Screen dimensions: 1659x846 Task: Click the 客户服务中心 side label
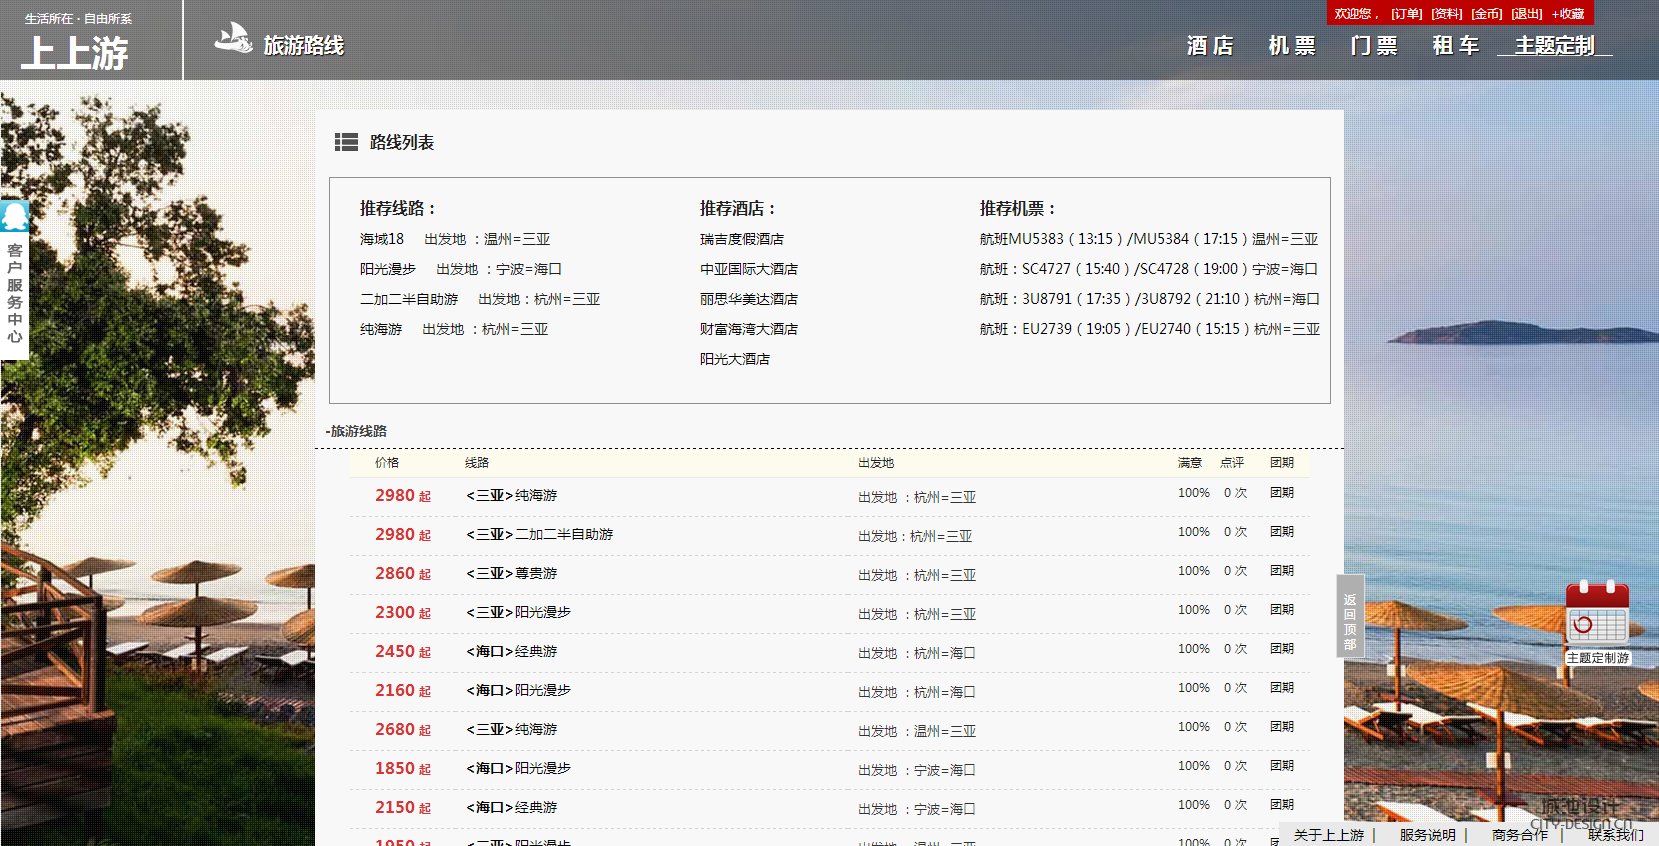point(14,292)
